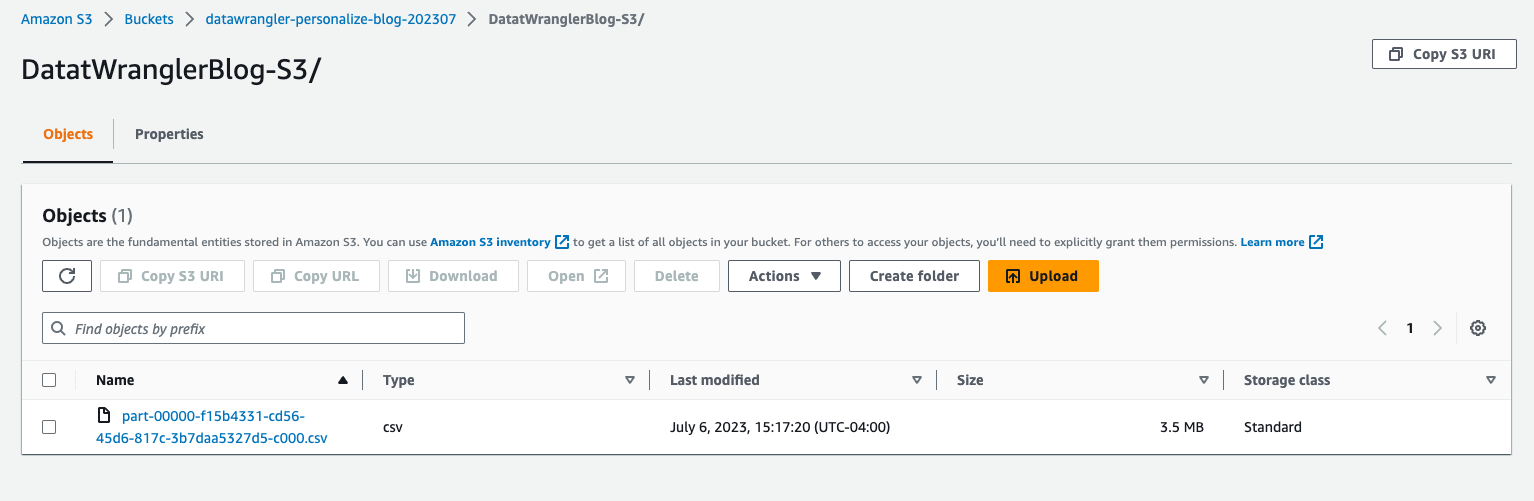Select all objects header checkbox

point(49,380)
